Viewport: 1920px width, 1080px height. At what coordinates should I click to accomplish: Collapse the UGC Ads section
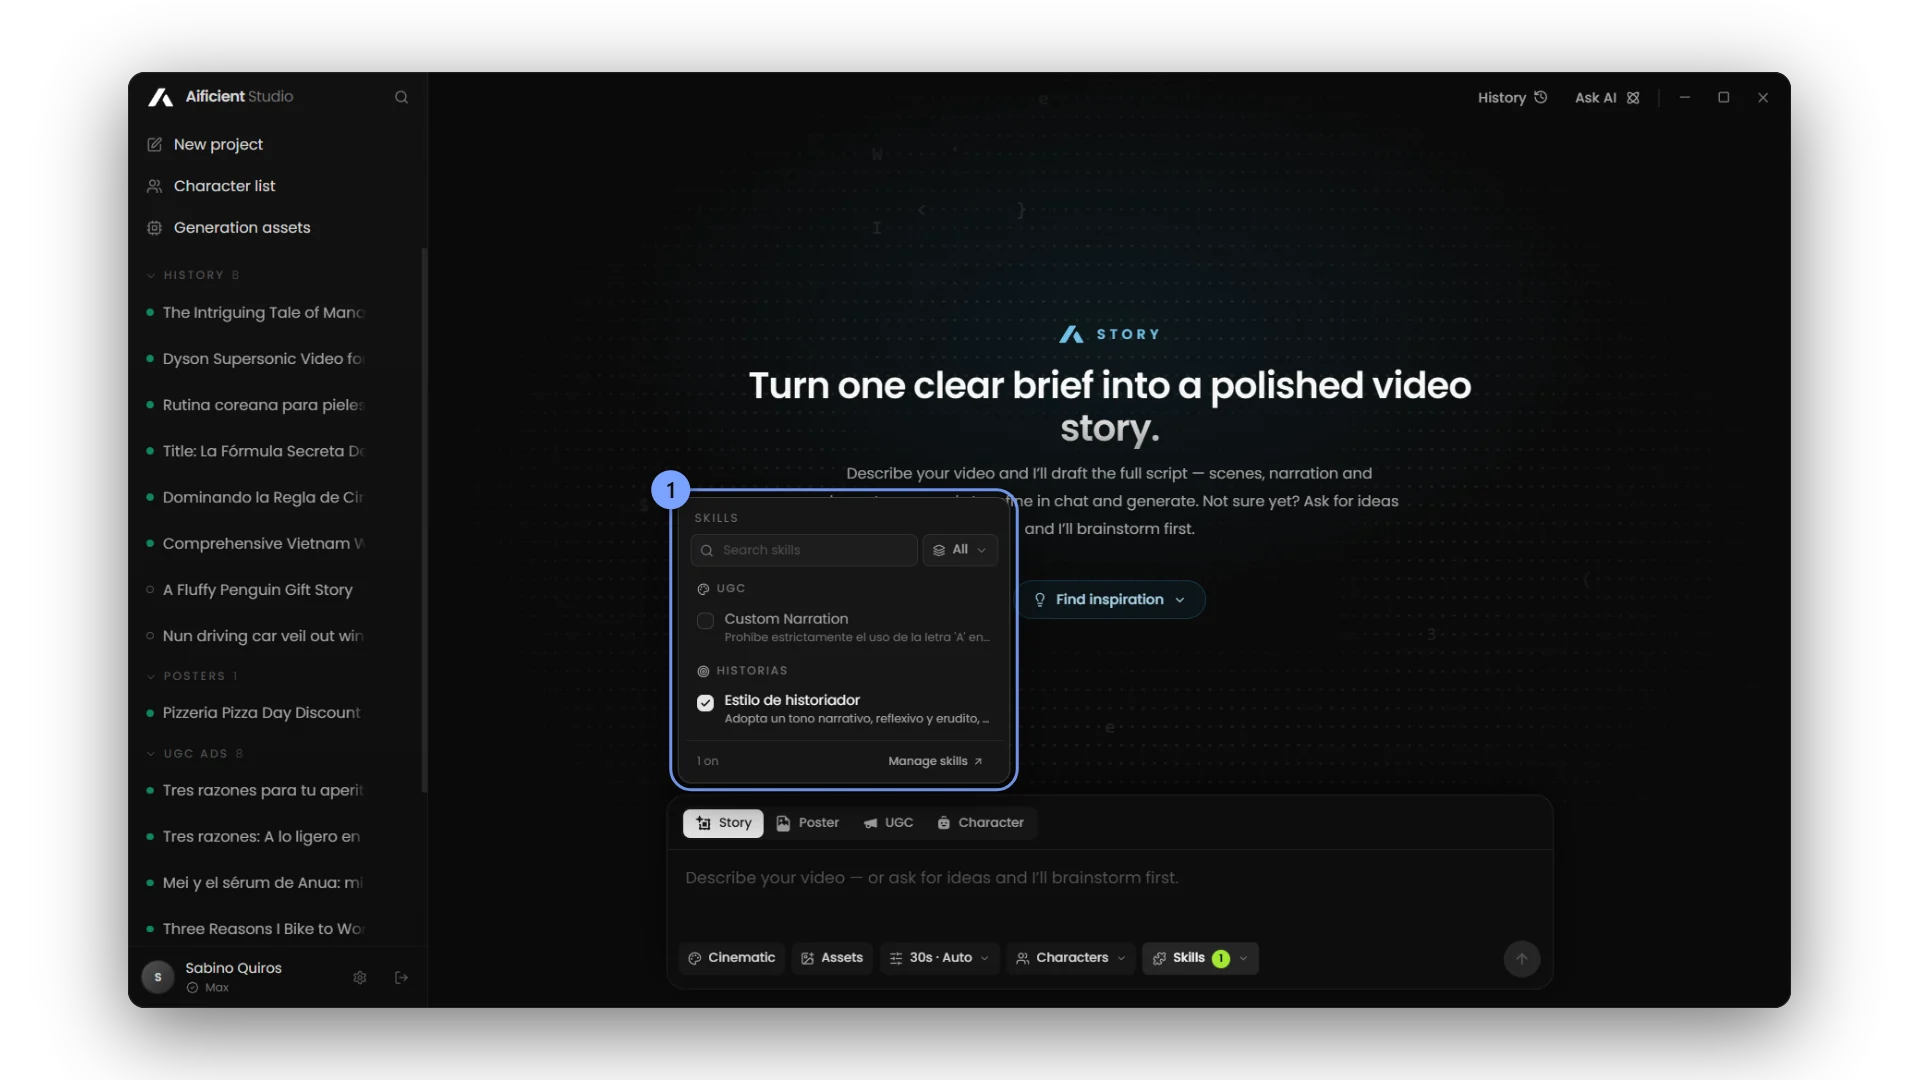pyautogui.click(x=194, y=754)
